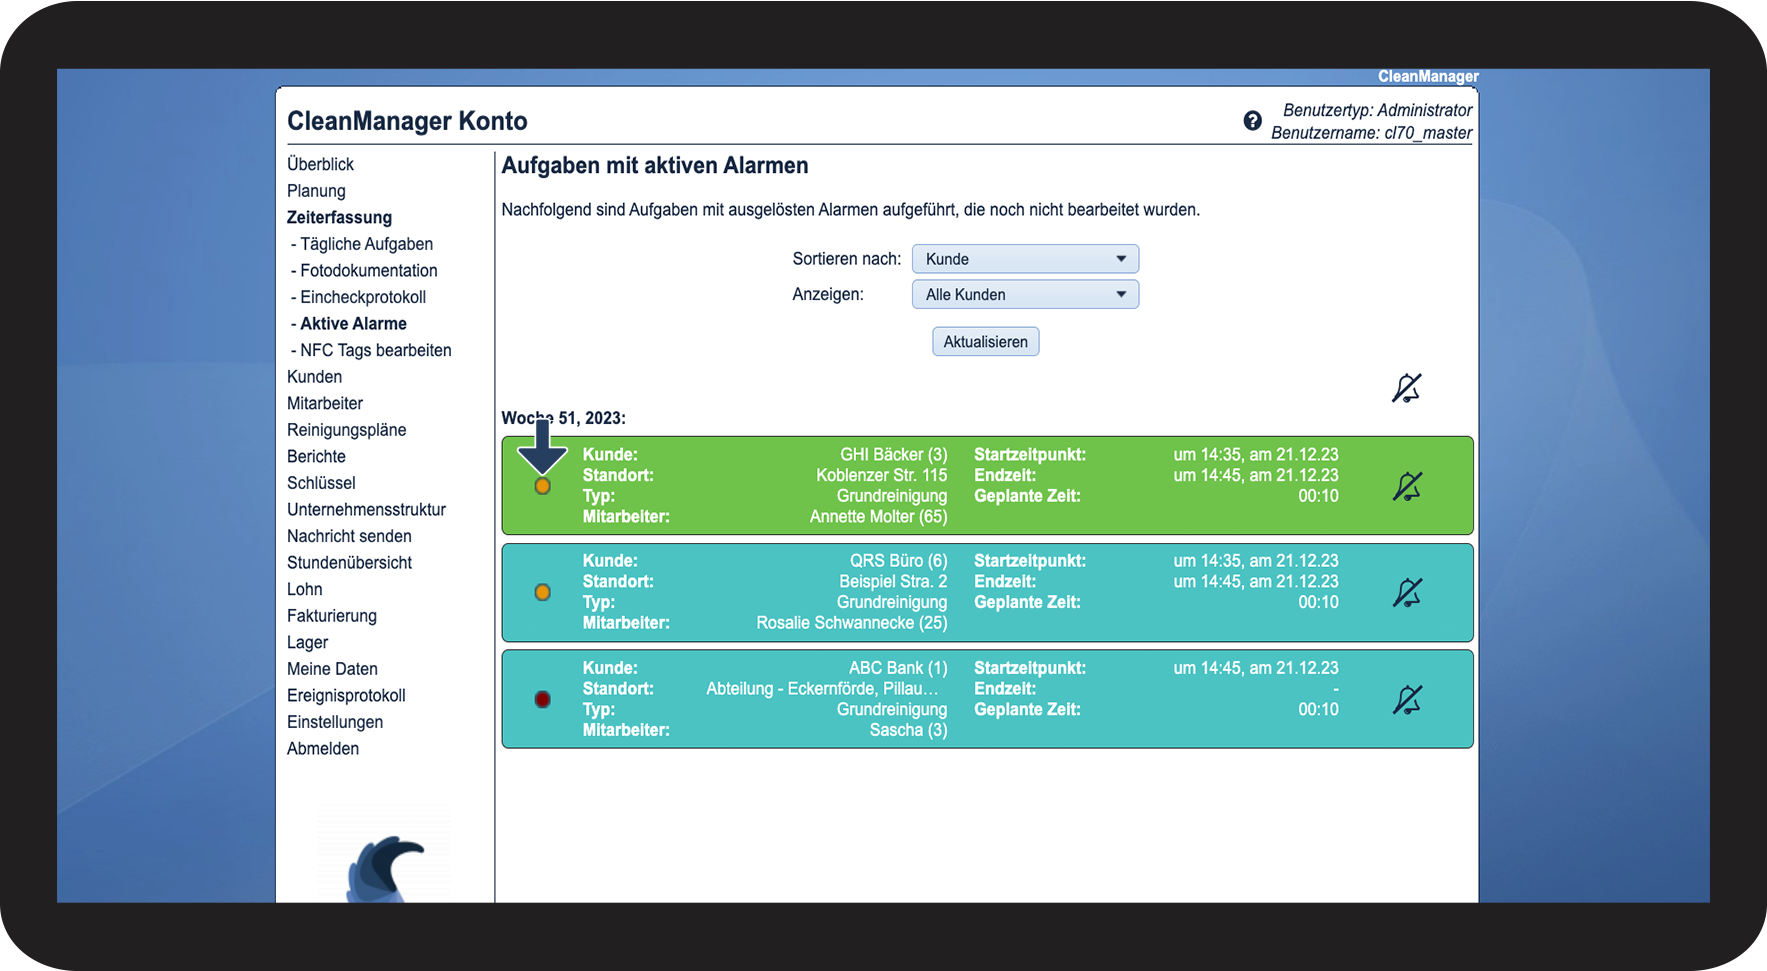1767x971 pixels.
Task: Expand the Zeiterfassung sidebar section
Action: (339, 218)
